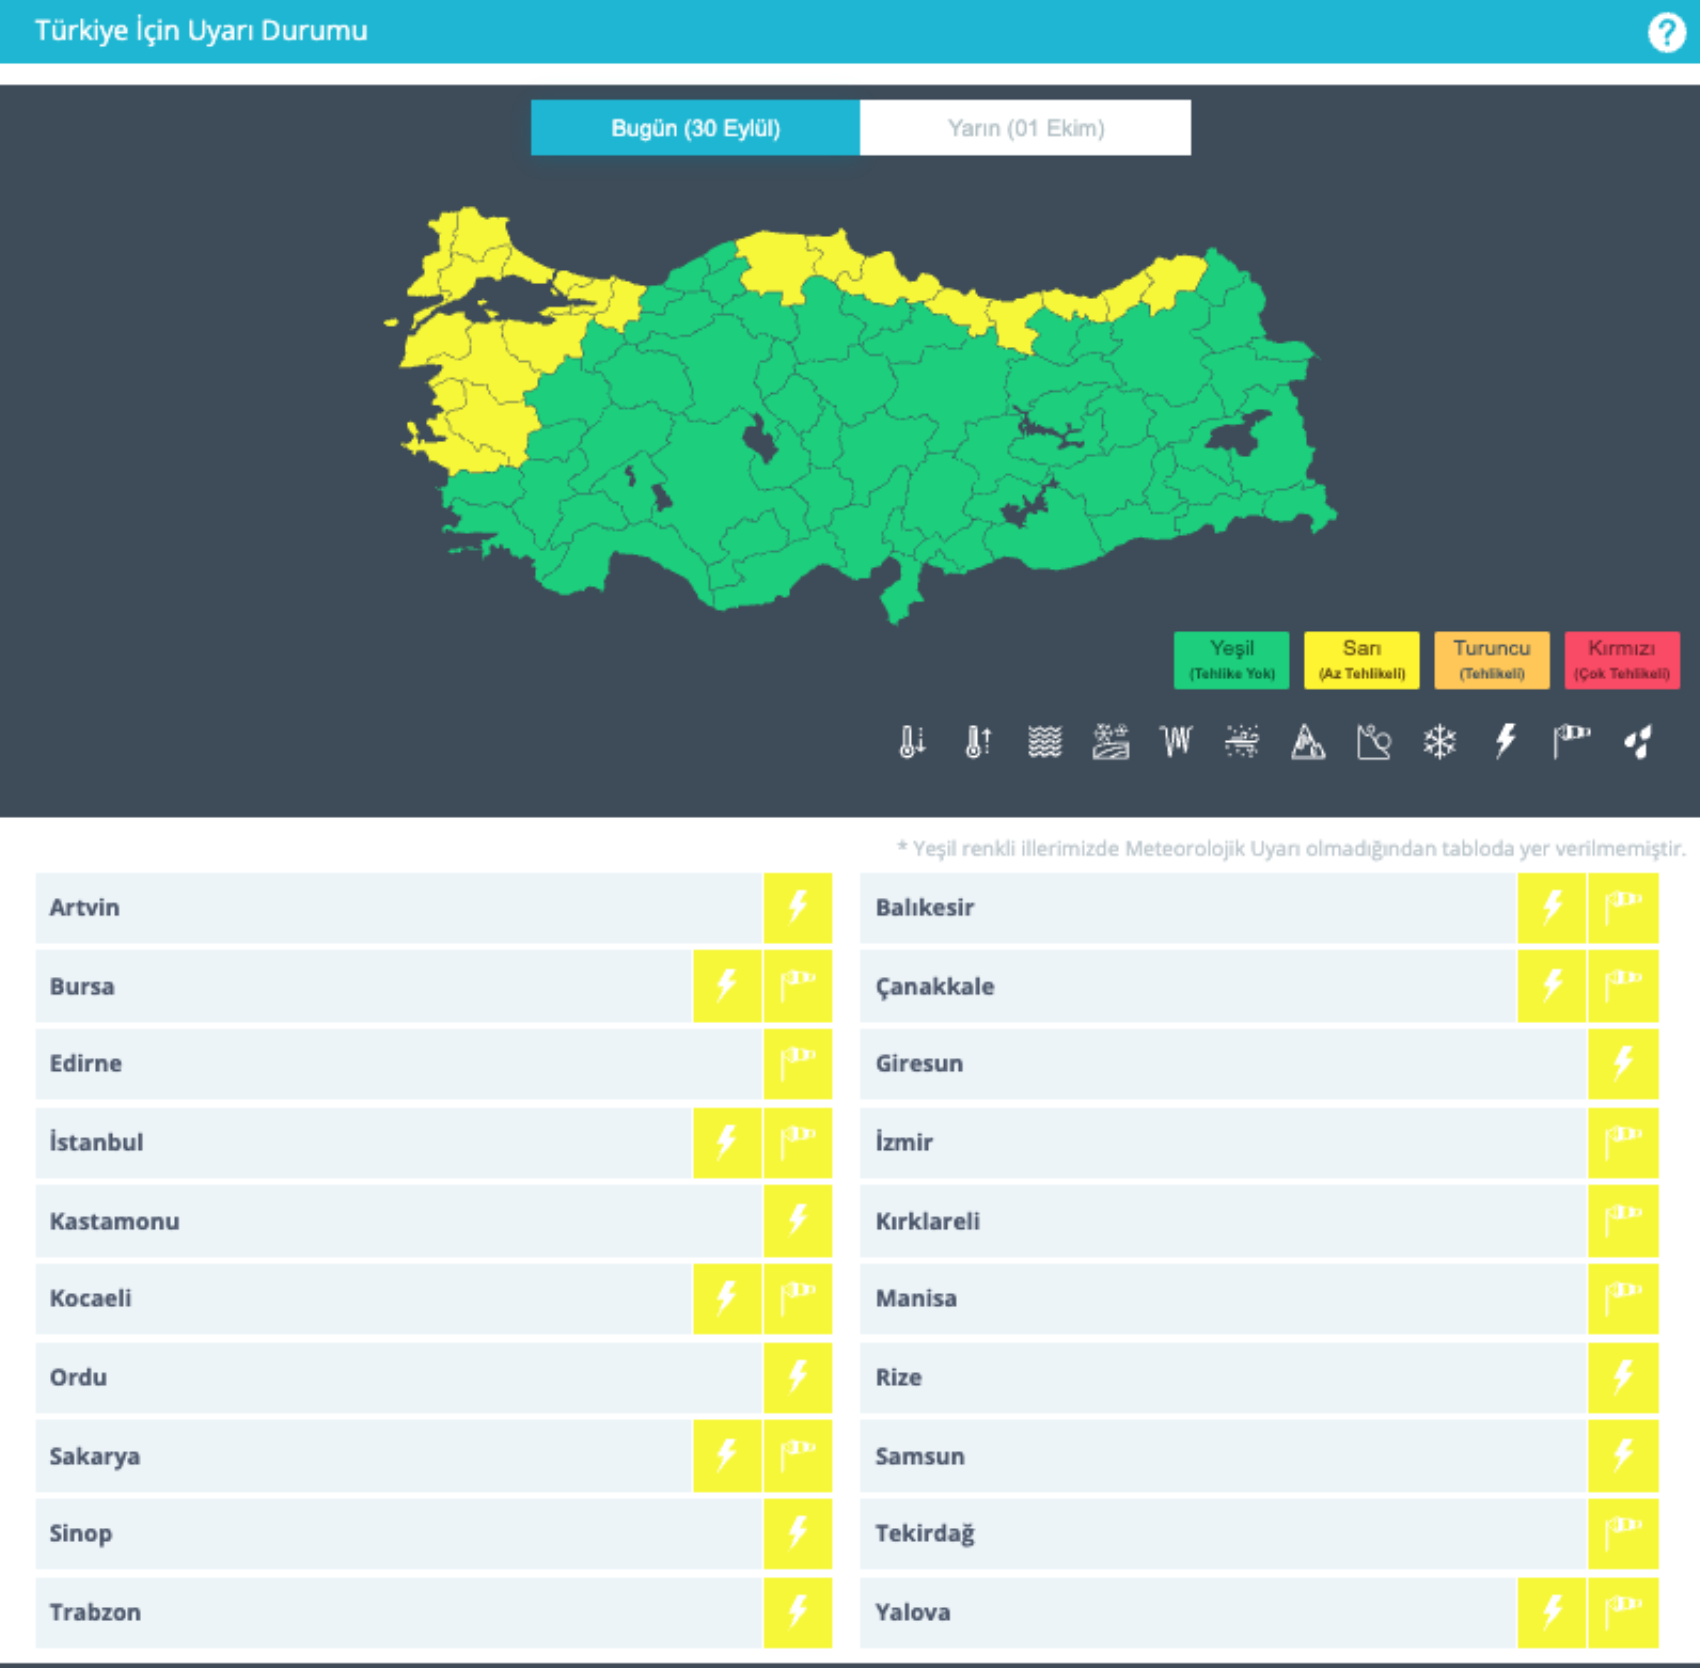This screenshot has width=1700, height=1668.
Task: Click the fog waves warning icon
Action: tap(1044, 742)
